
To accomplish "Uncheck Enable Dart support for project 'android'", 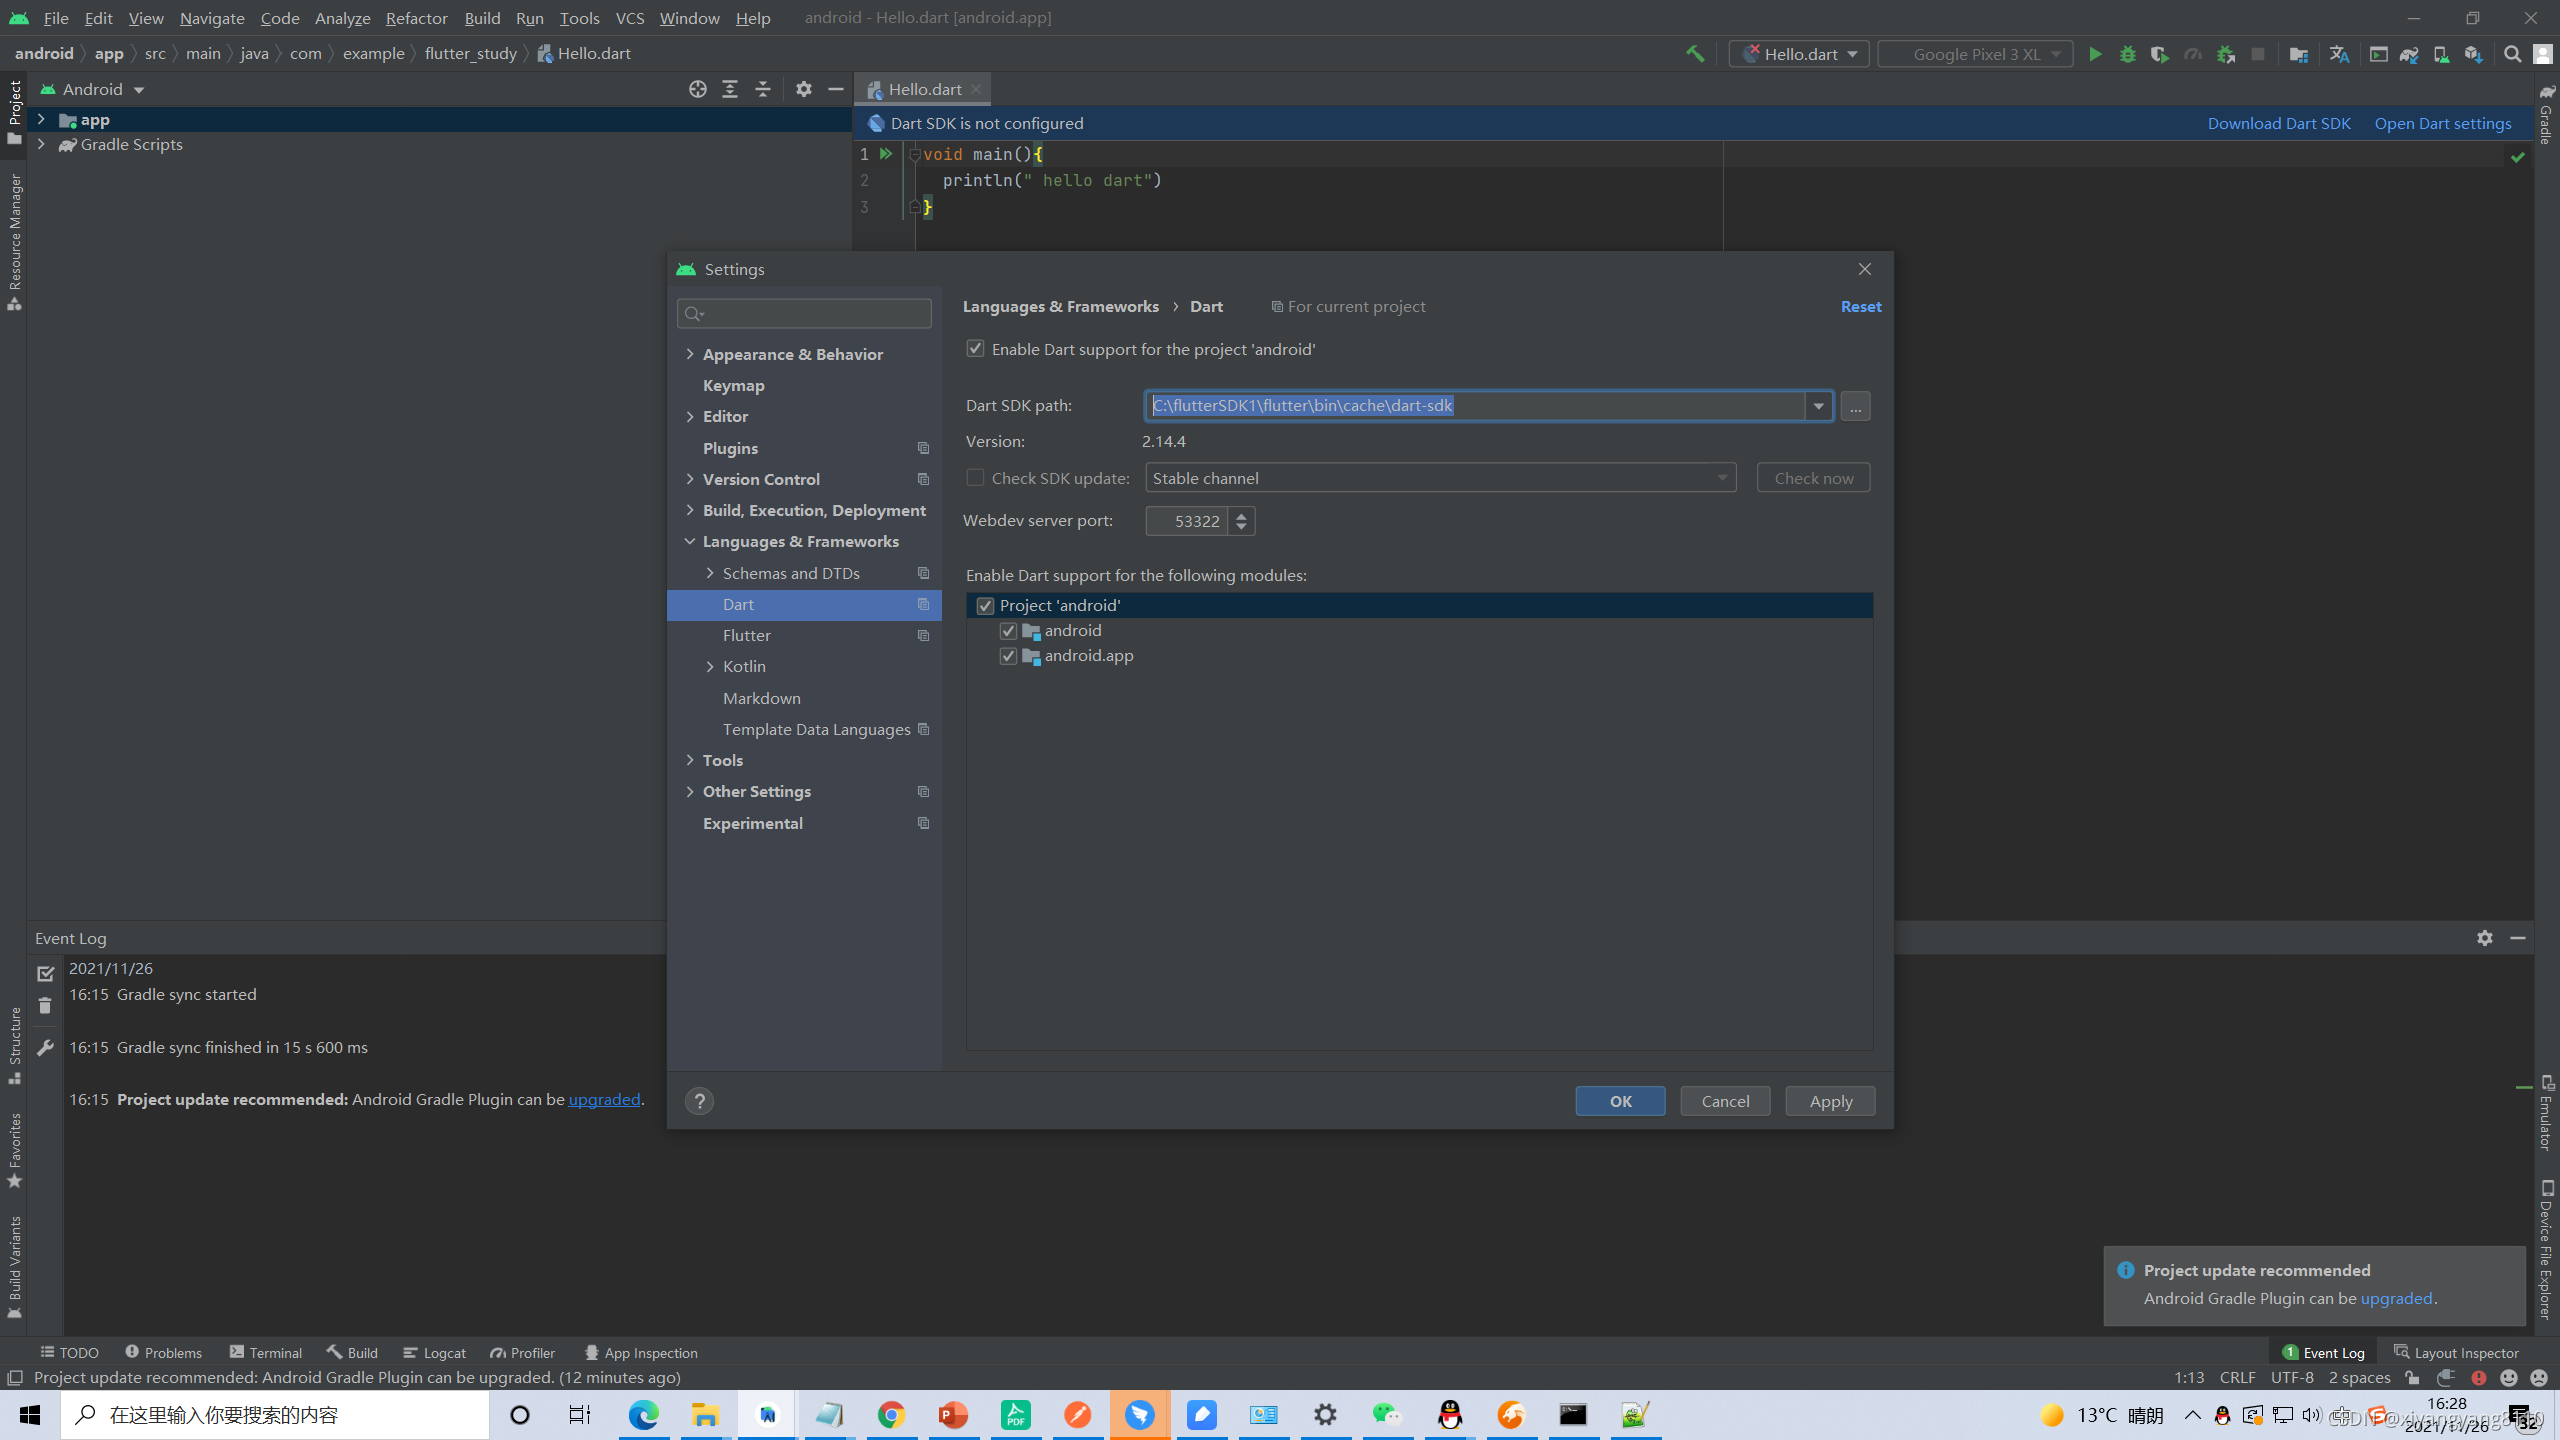I will (976, 348).
